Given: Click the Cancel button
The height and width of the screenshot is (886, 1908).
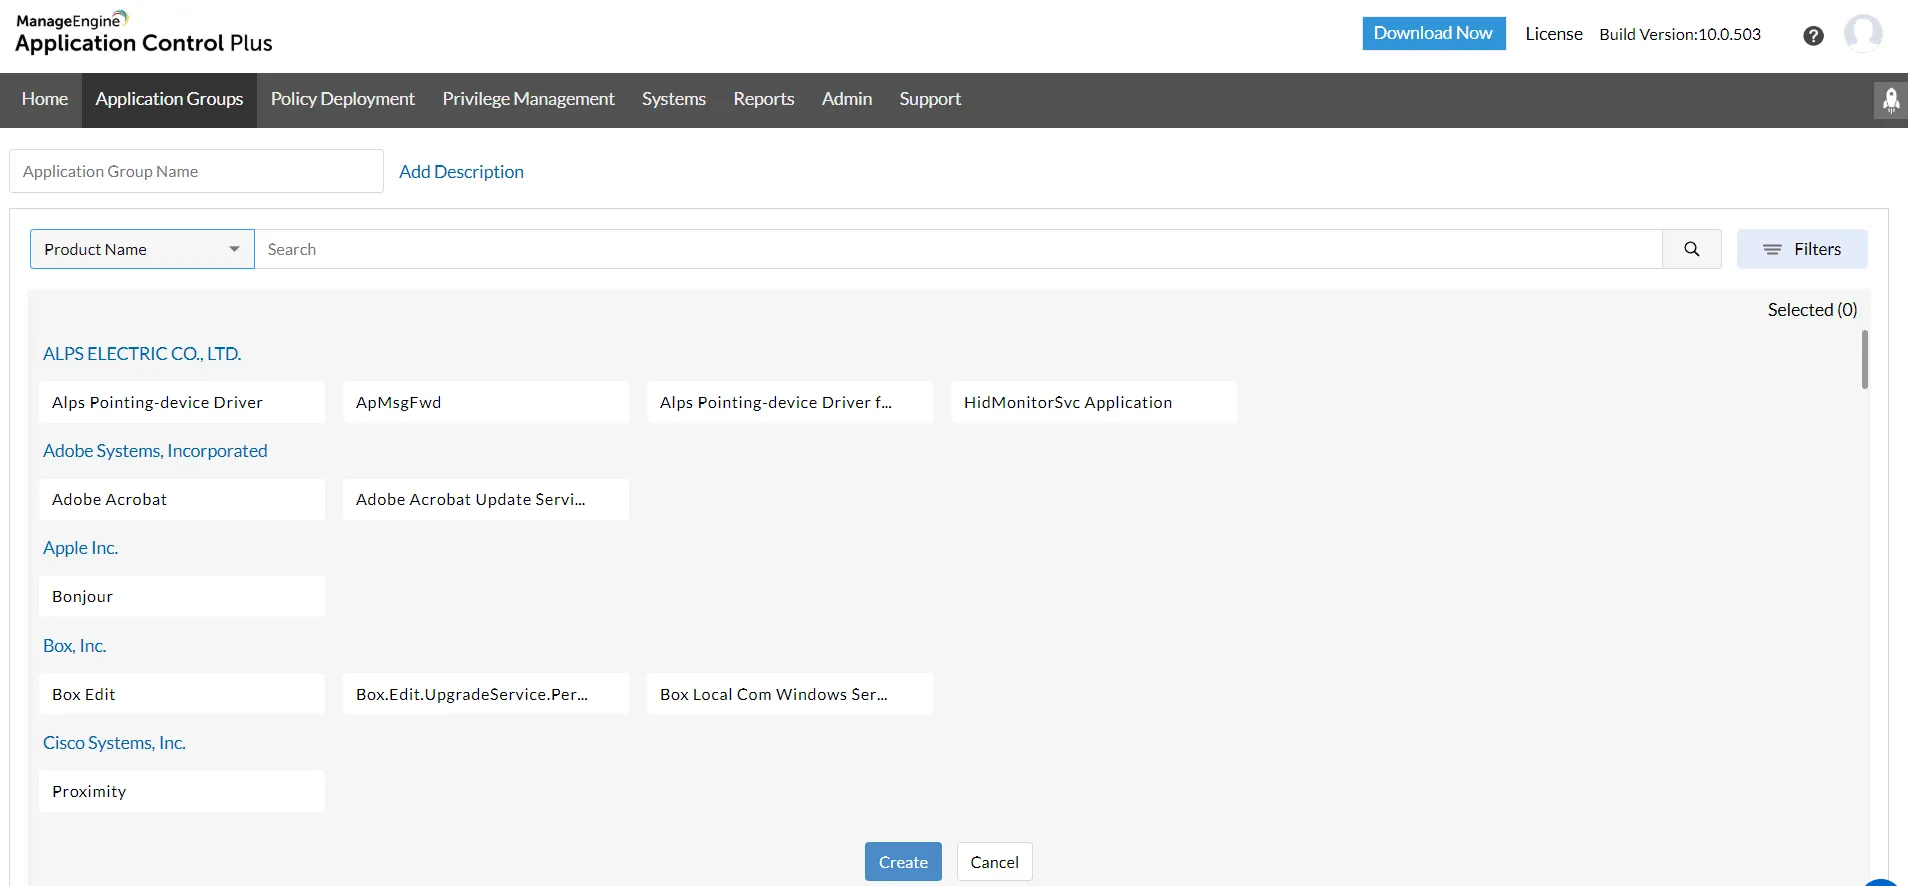Looking at the screenshot, I should click(x=994, y=862).
